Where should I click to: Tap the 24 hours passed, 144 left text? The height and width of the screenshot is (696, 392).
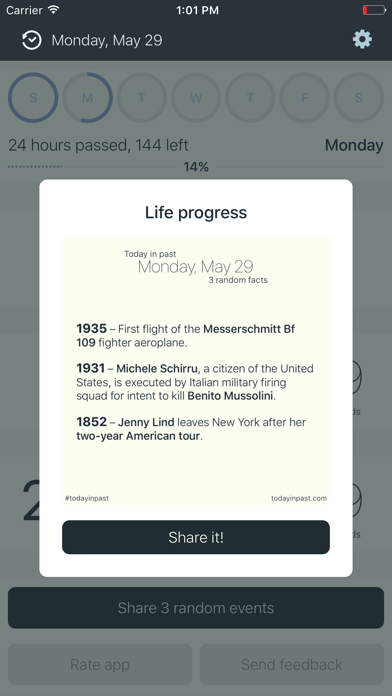click(x=98, y=145)
